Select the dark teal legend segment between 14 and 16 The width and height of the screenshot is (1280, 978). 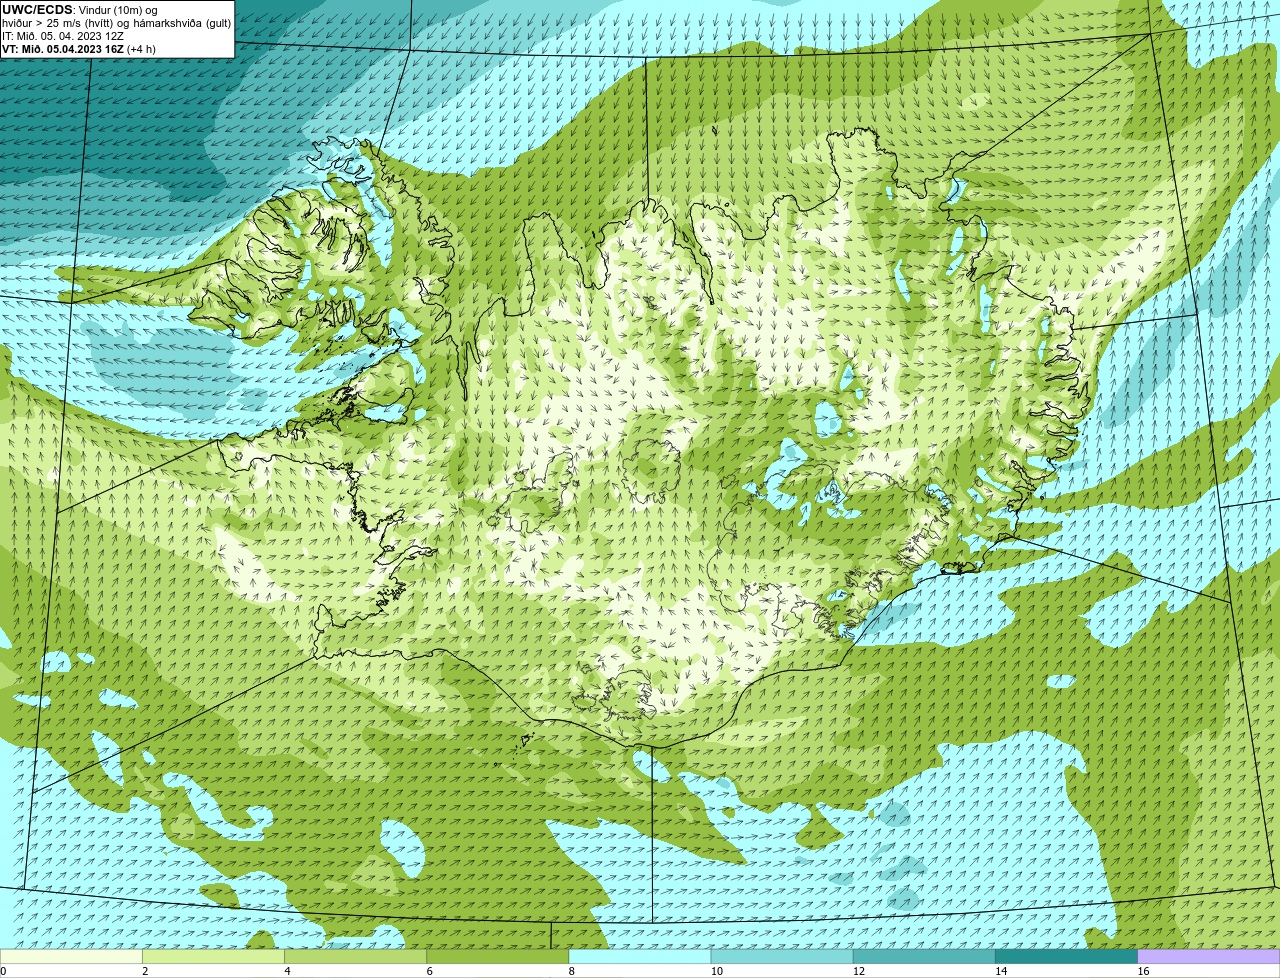coord(1067,957)
